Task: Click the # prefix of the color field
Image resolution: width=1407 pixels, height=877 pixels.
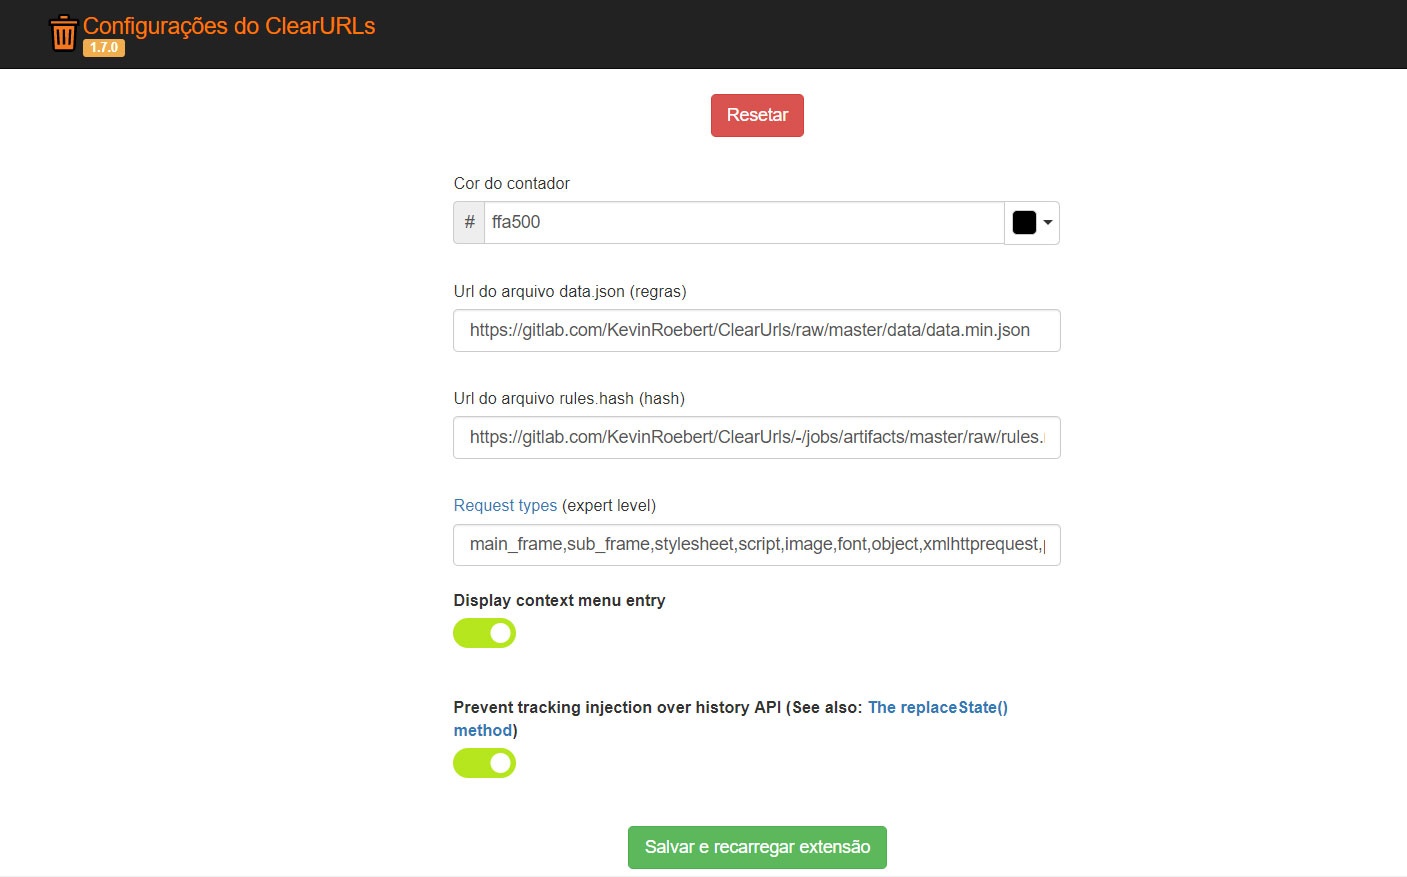Action: (x=469, y=222)
